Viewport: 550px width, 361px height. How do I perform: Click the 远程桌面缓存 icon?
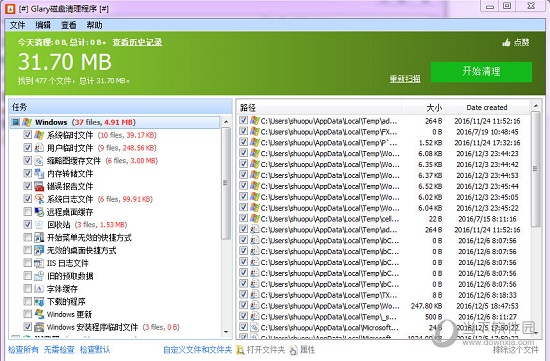39,212
